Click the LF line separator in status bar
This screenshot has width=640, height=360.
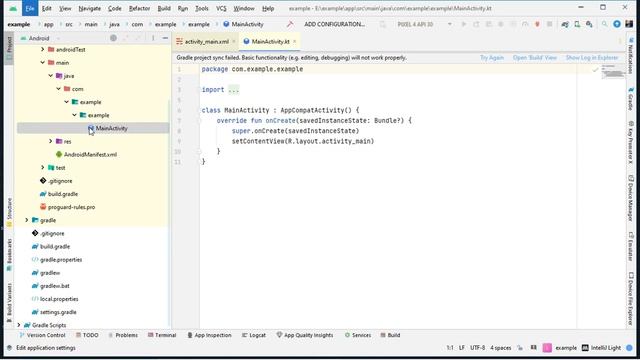pos(462,348)
